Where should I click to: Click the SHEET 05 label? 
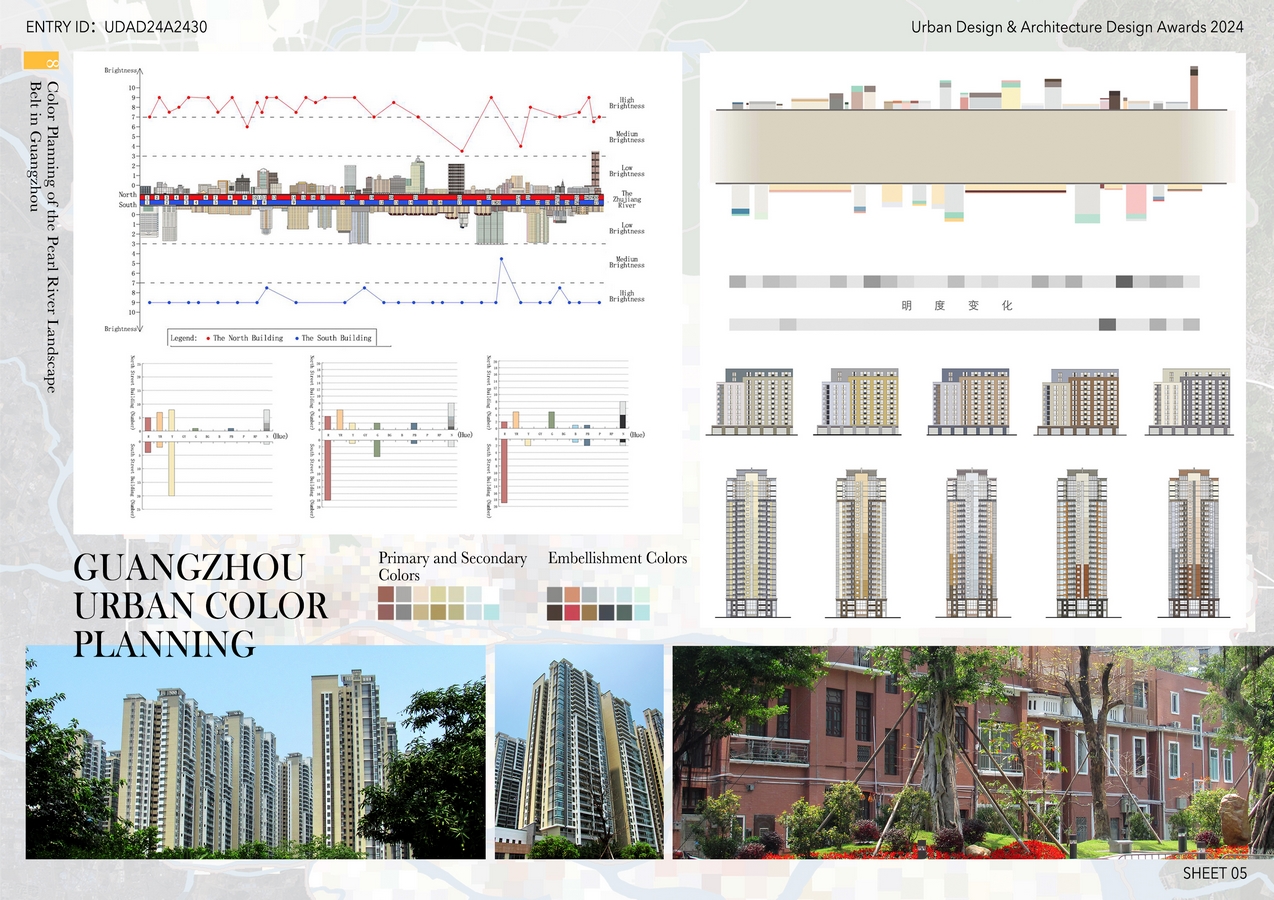tap(1215, 873)
